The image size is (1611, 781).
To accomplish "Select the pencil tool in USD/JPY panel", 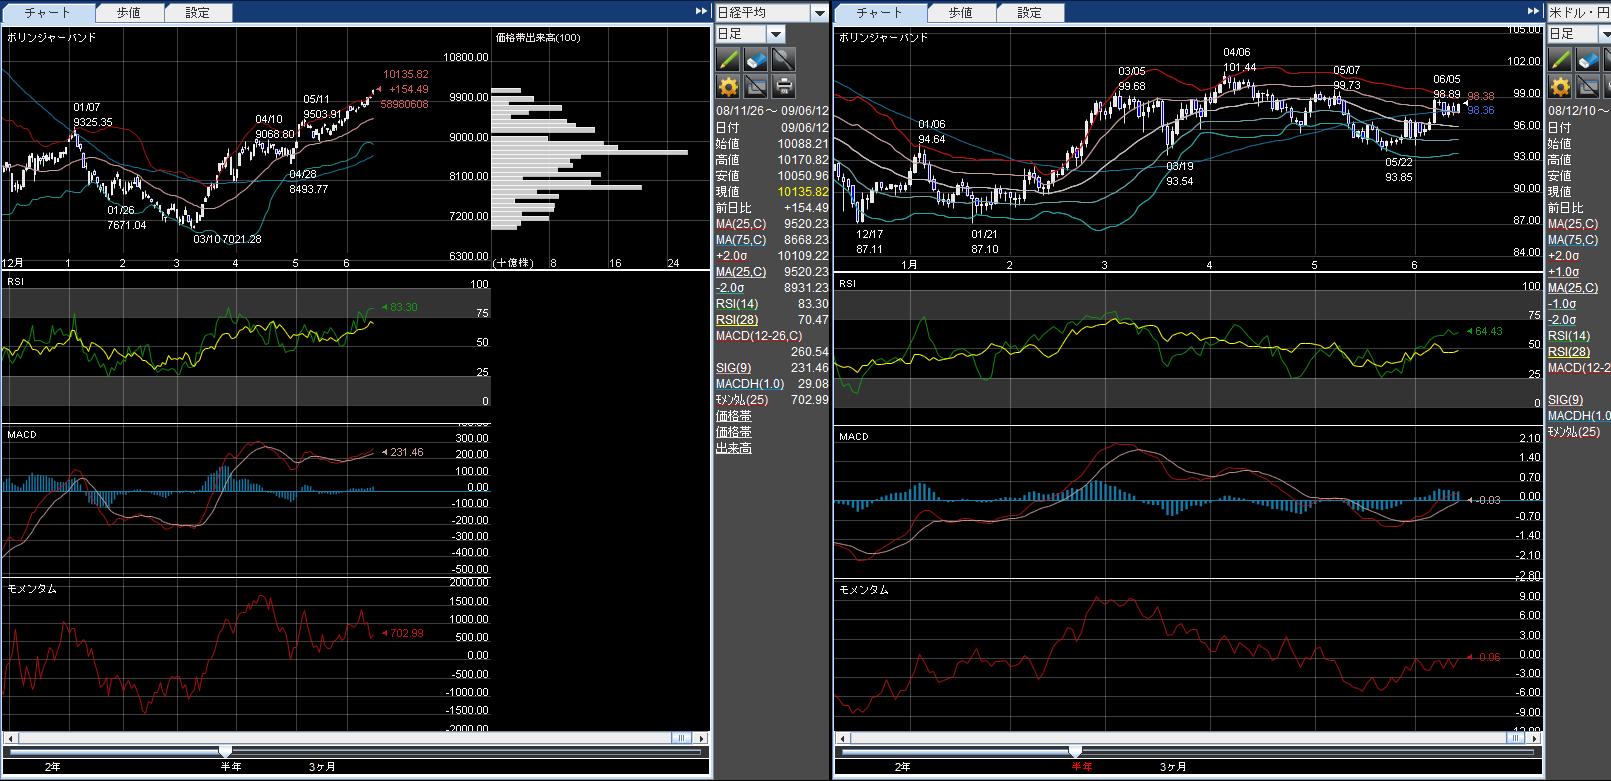I will click(1560, 59).
